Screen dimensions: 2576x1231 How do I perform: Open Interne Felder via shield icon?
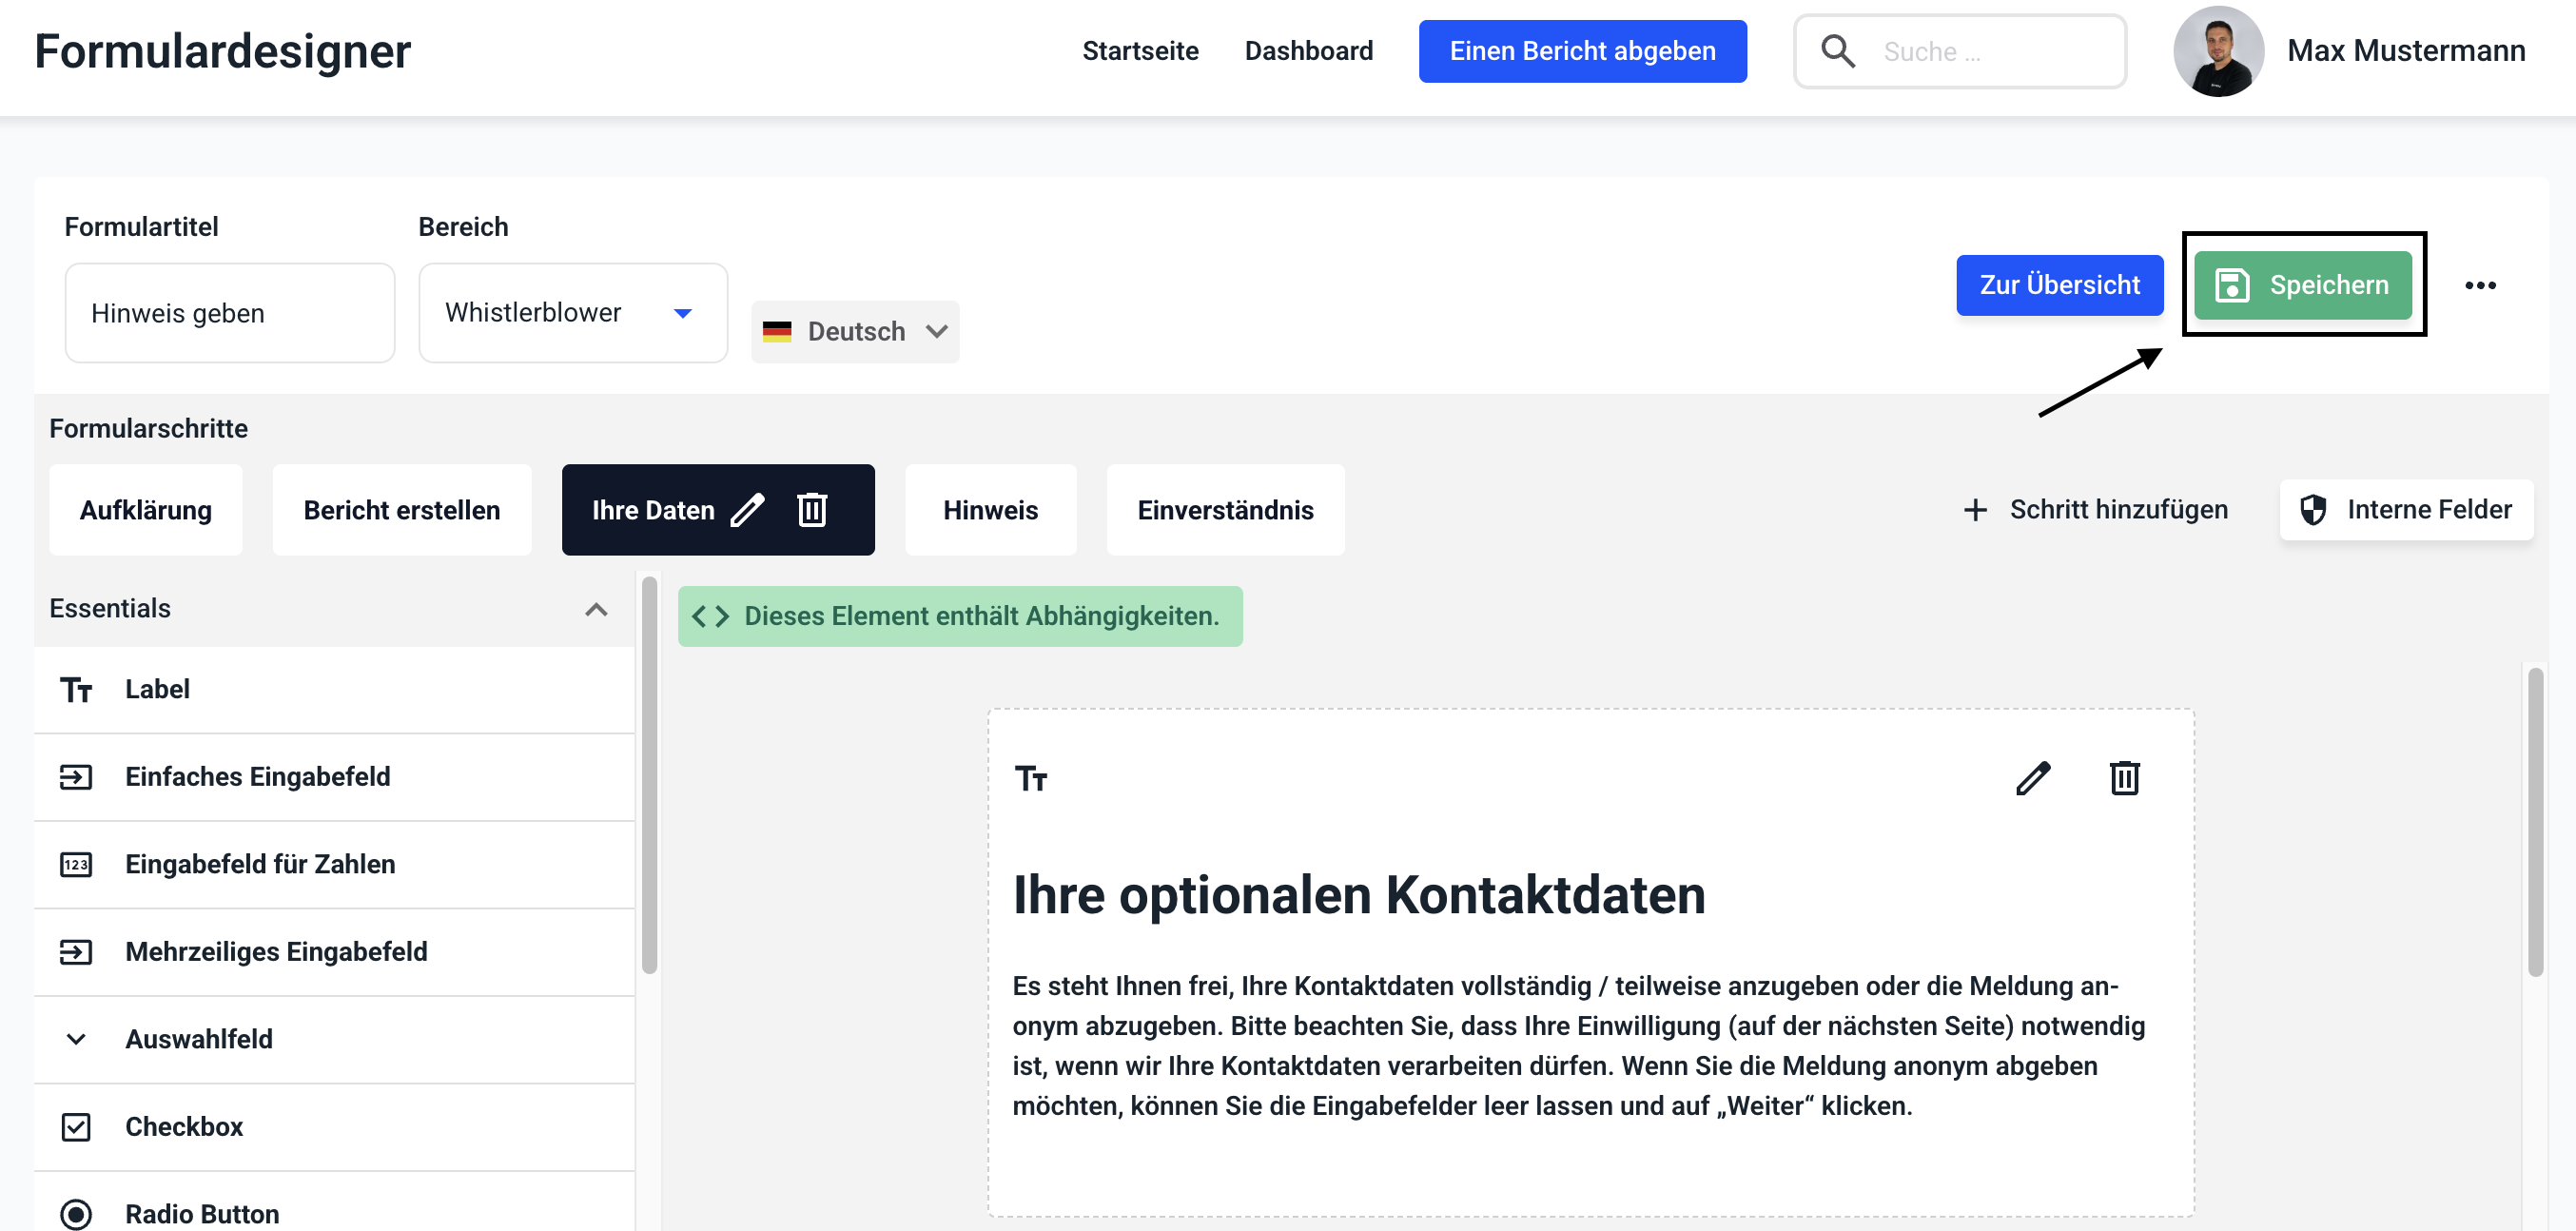2313,510
